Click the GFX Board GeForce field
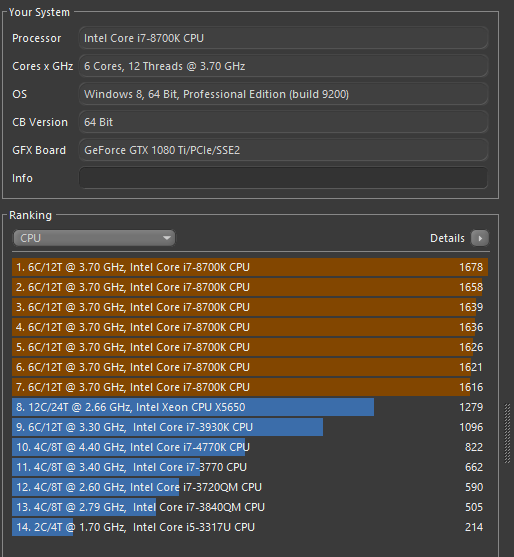This screenshot has height=557, width=514. (x=283, y=150)
